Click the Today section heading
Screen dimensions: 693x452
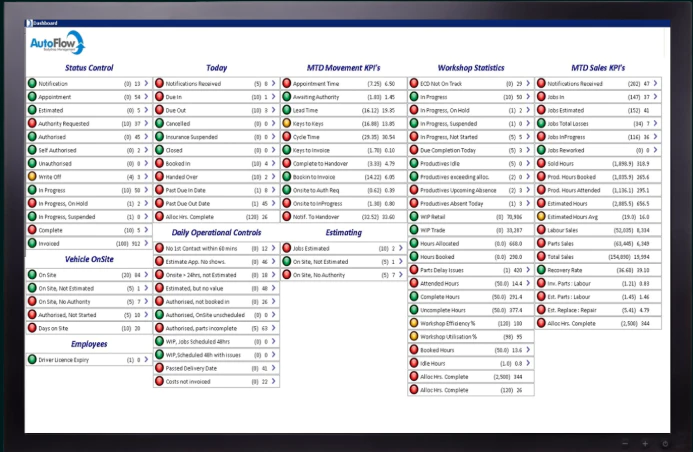pos(216,68)
